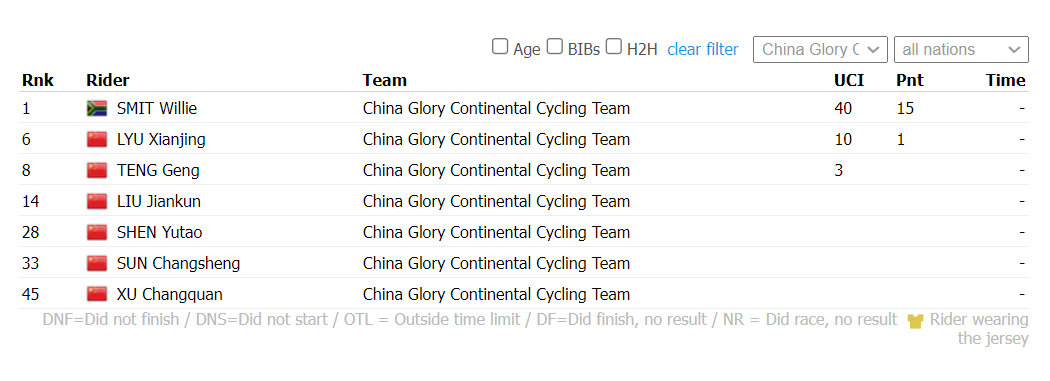This screenshot has height=381, width=1050.
Task: Click the UCI column header
Action: pyautogui.click(x=849, y=80)
